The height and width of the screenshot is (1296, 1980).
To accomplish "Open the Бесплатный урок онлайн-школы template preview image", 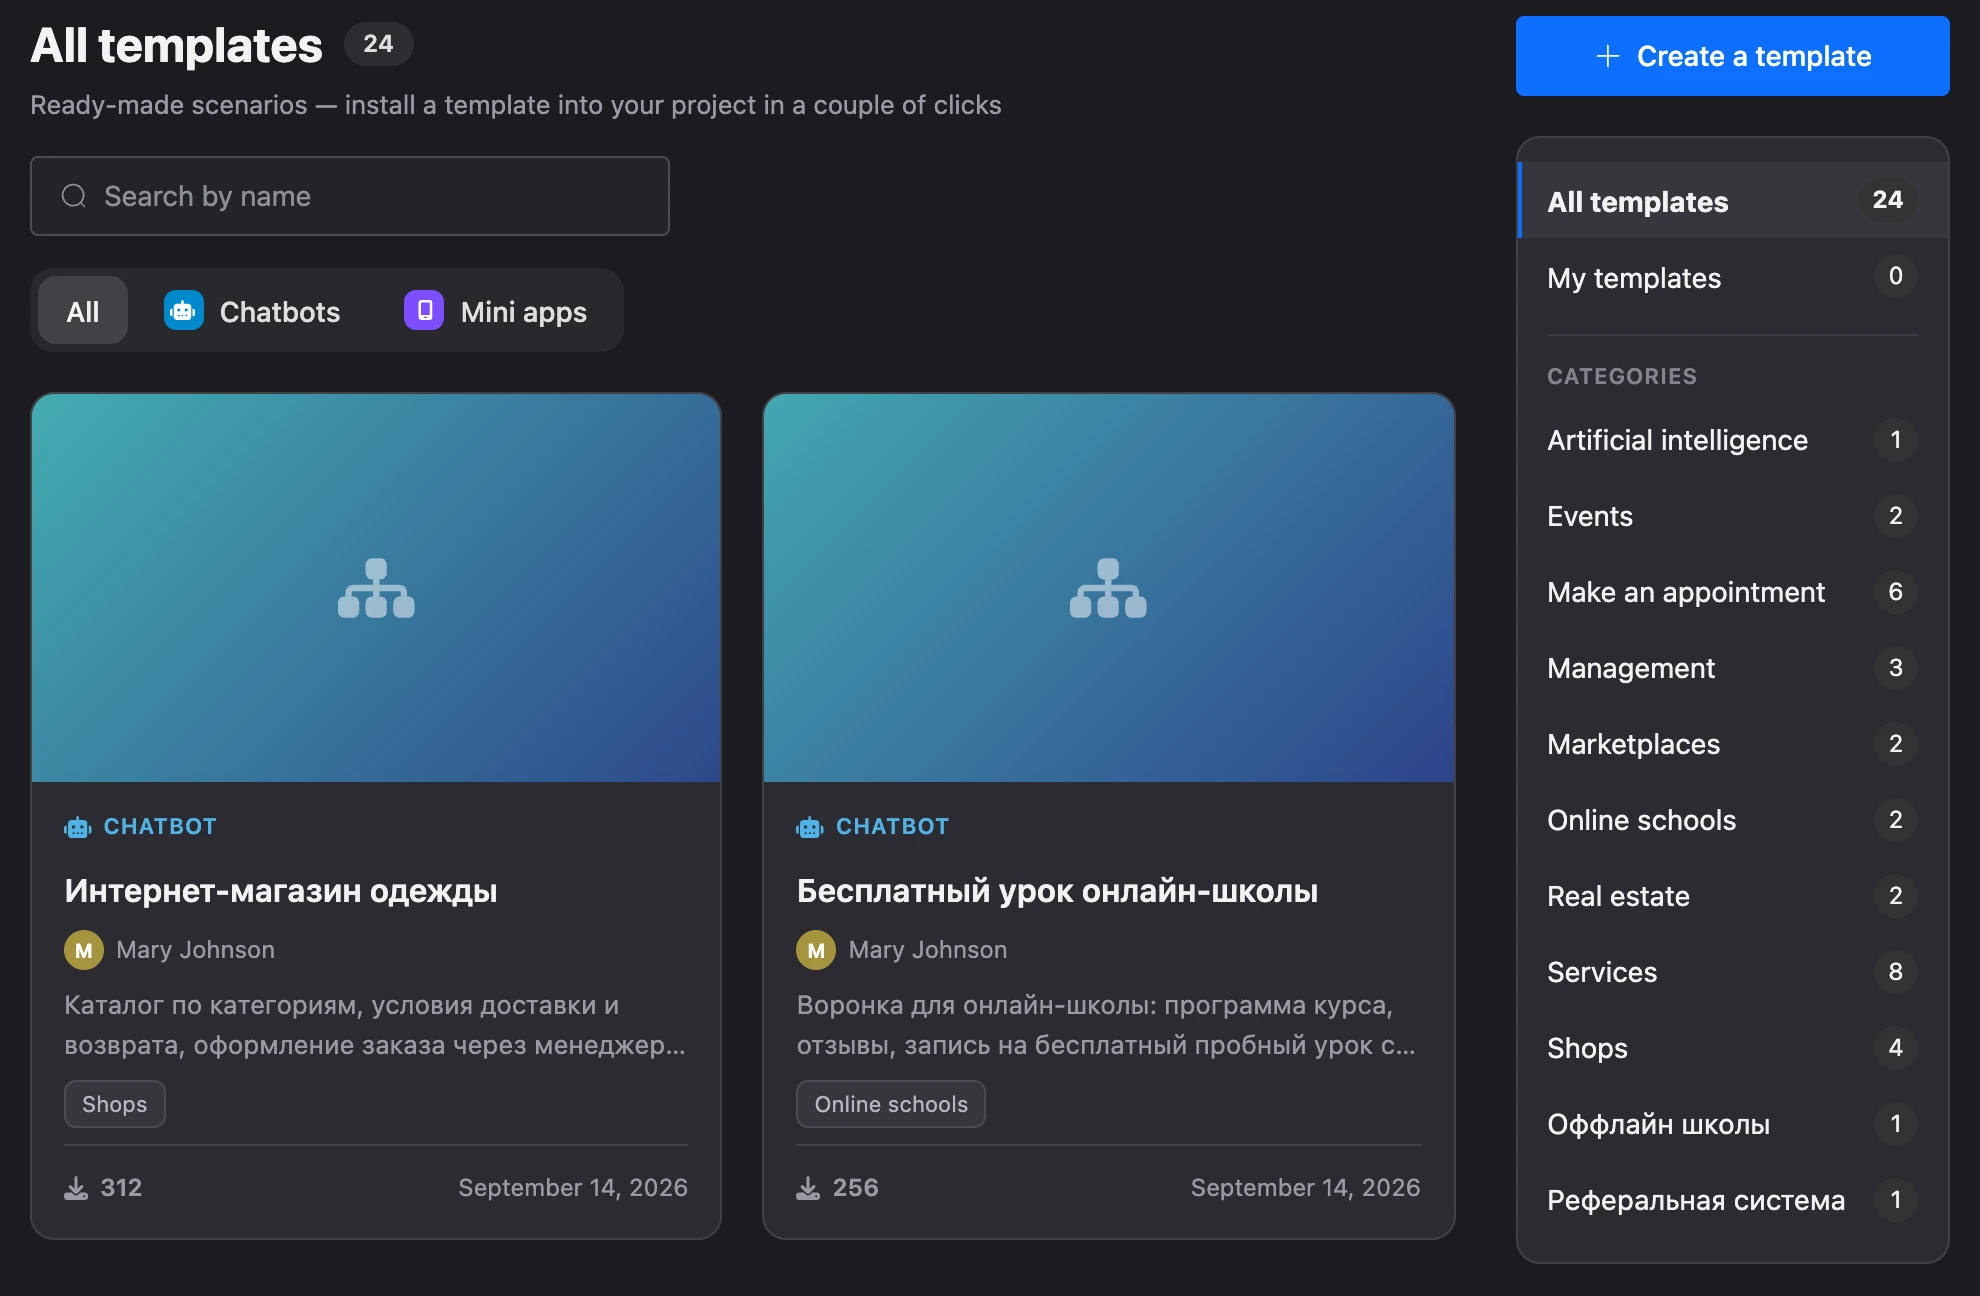I will click(x=1108, y=588).
